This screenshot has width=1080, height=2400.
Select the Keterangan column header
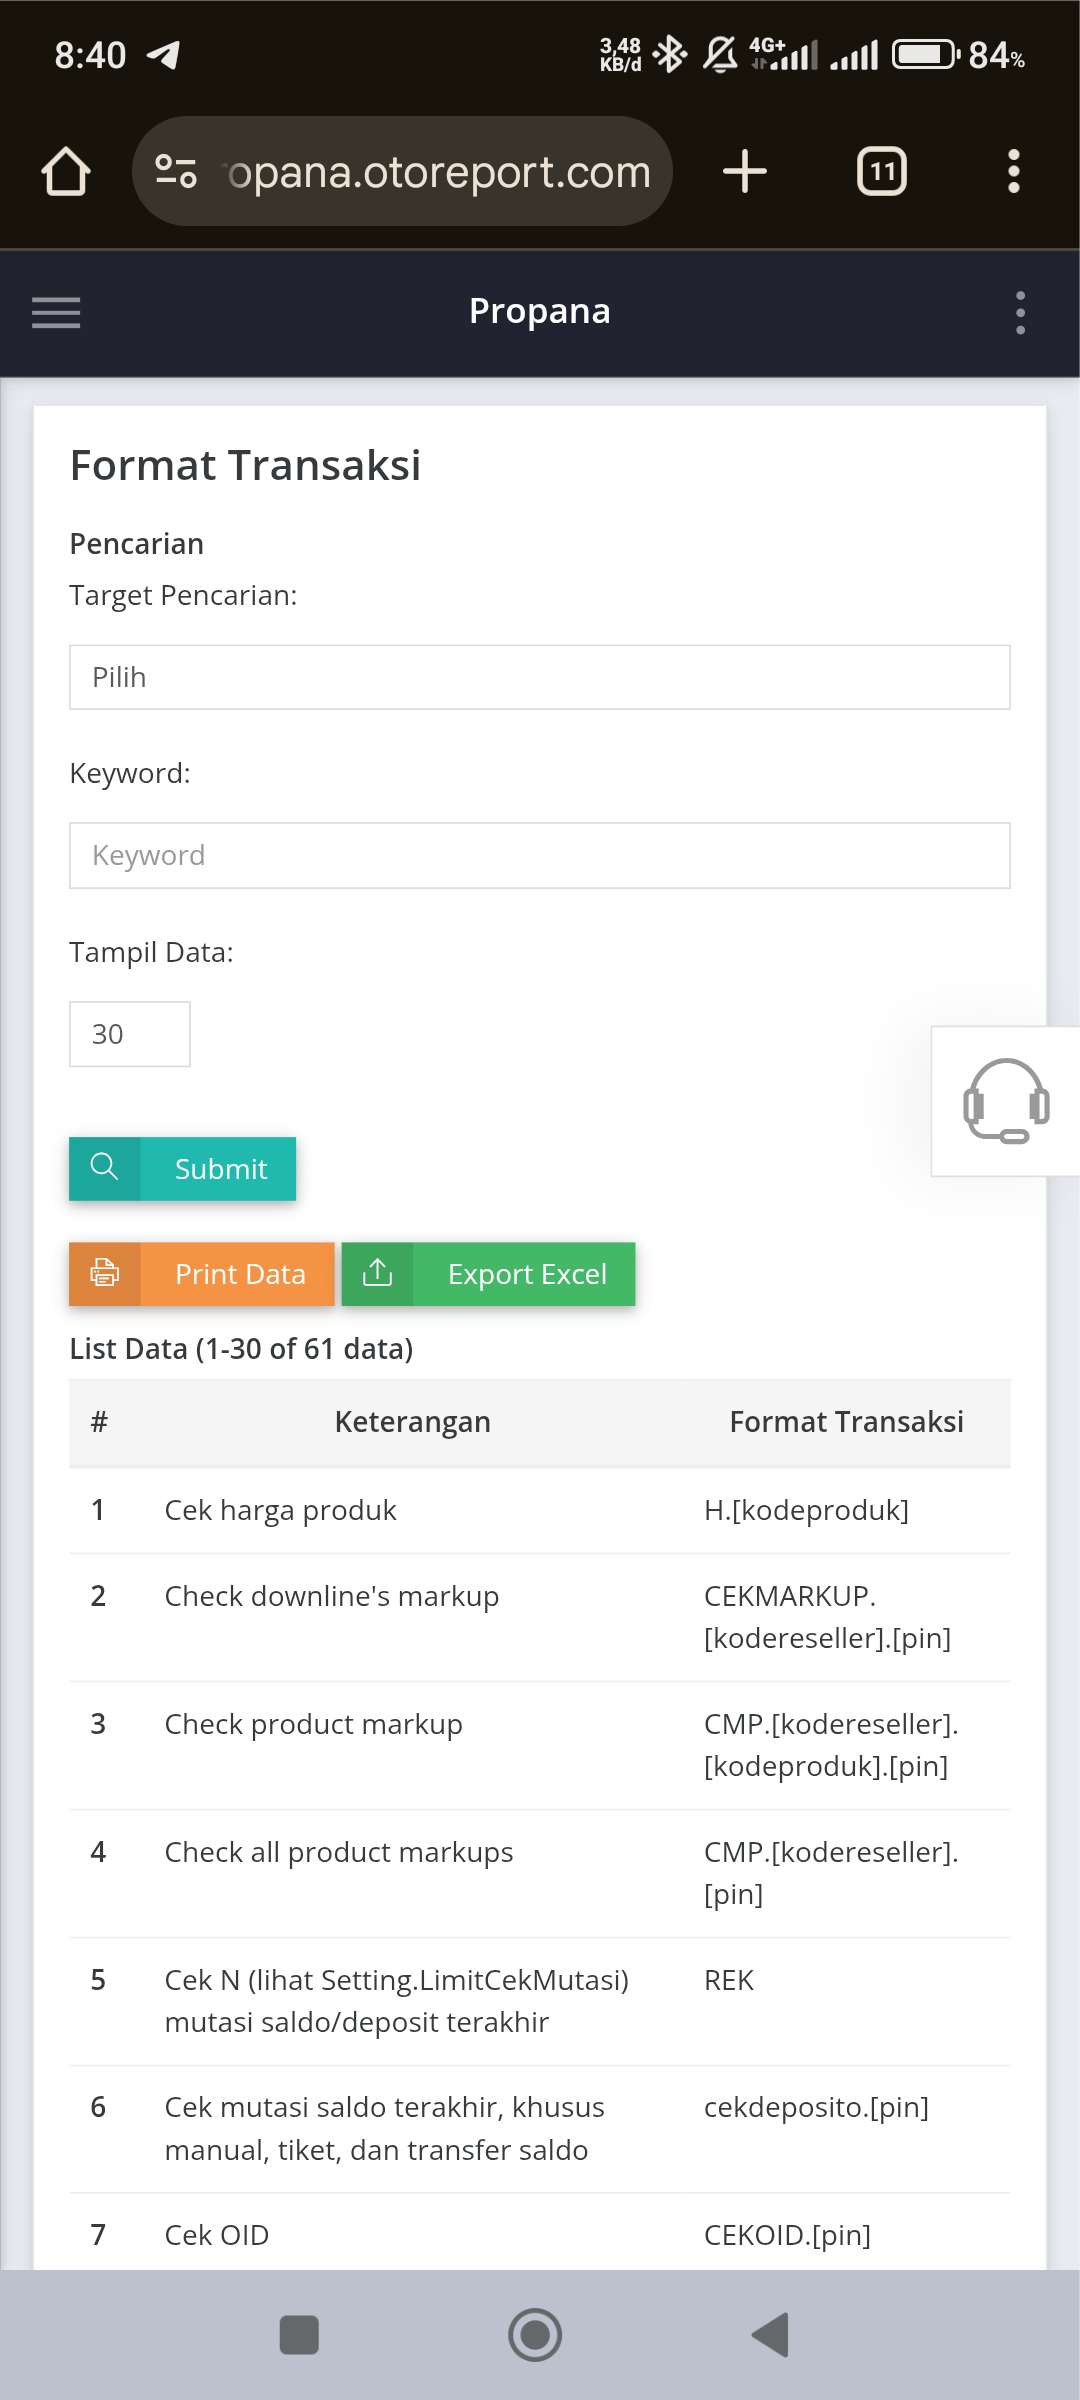(x=413, y=1421)
